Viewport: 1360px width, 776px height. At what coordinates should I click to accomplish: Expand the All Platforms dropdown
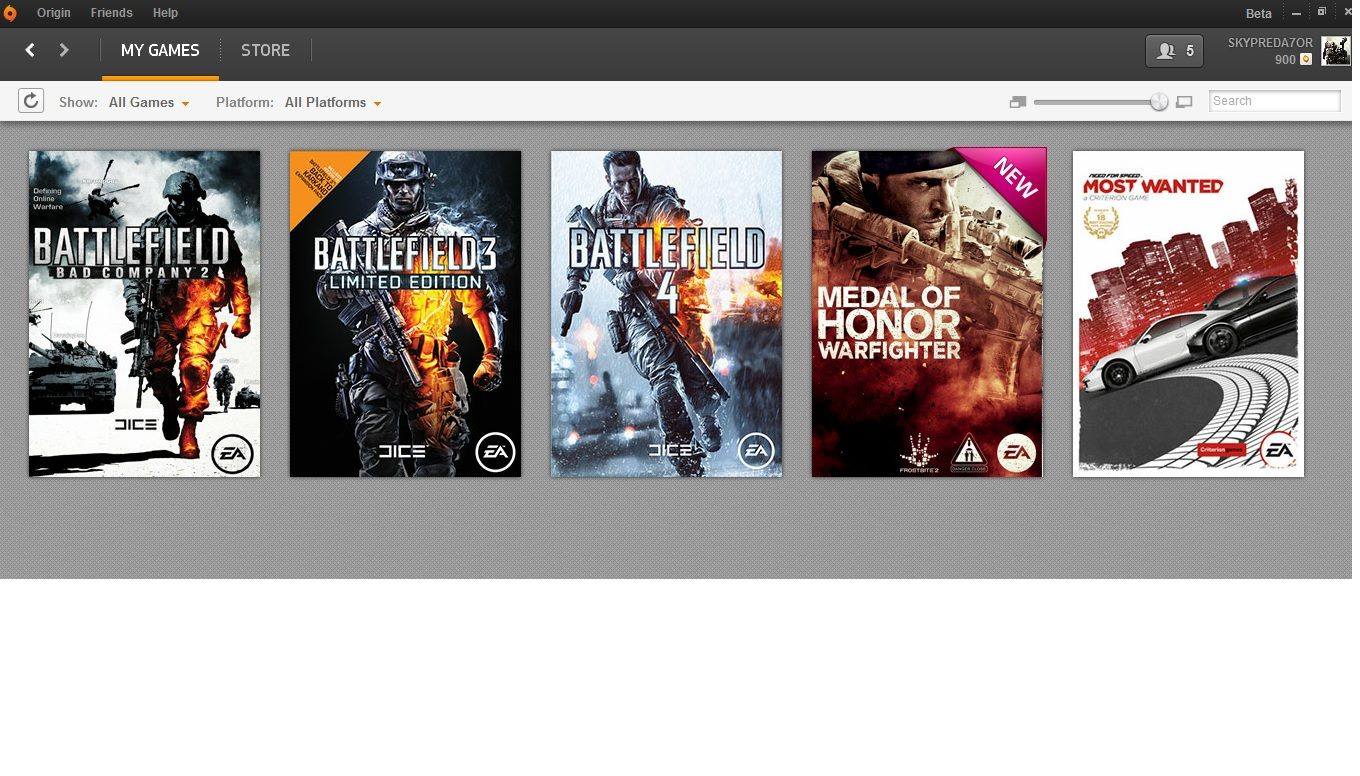(x=333, y=102)
